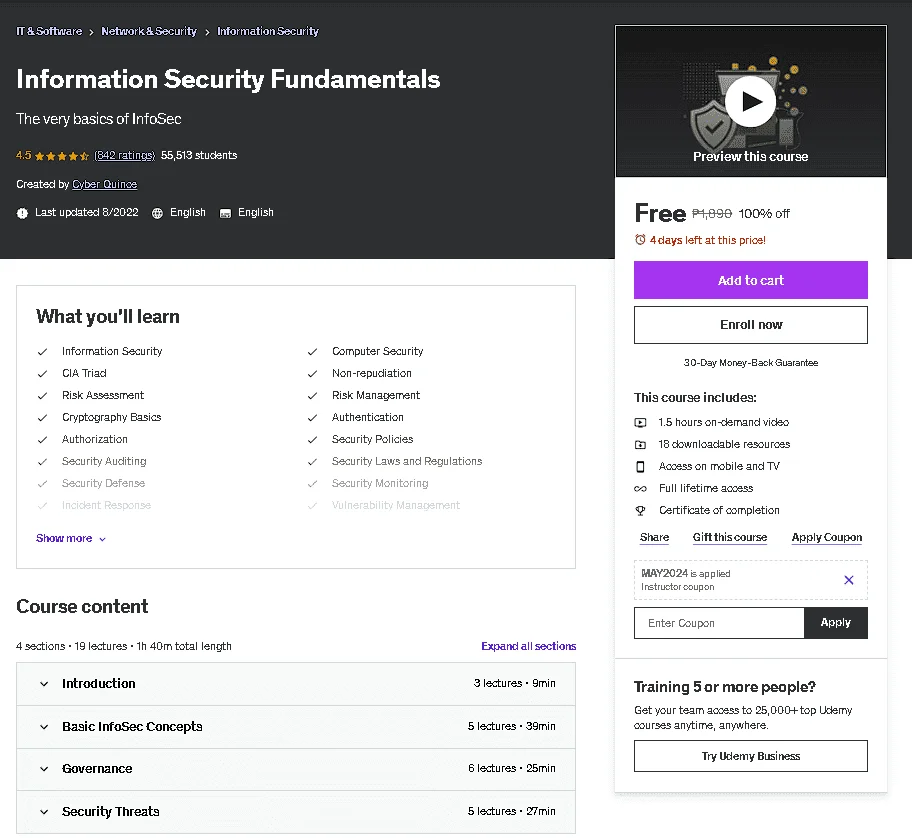Click the '4.5' rating score
912x838 pixels.
point(24,155)
